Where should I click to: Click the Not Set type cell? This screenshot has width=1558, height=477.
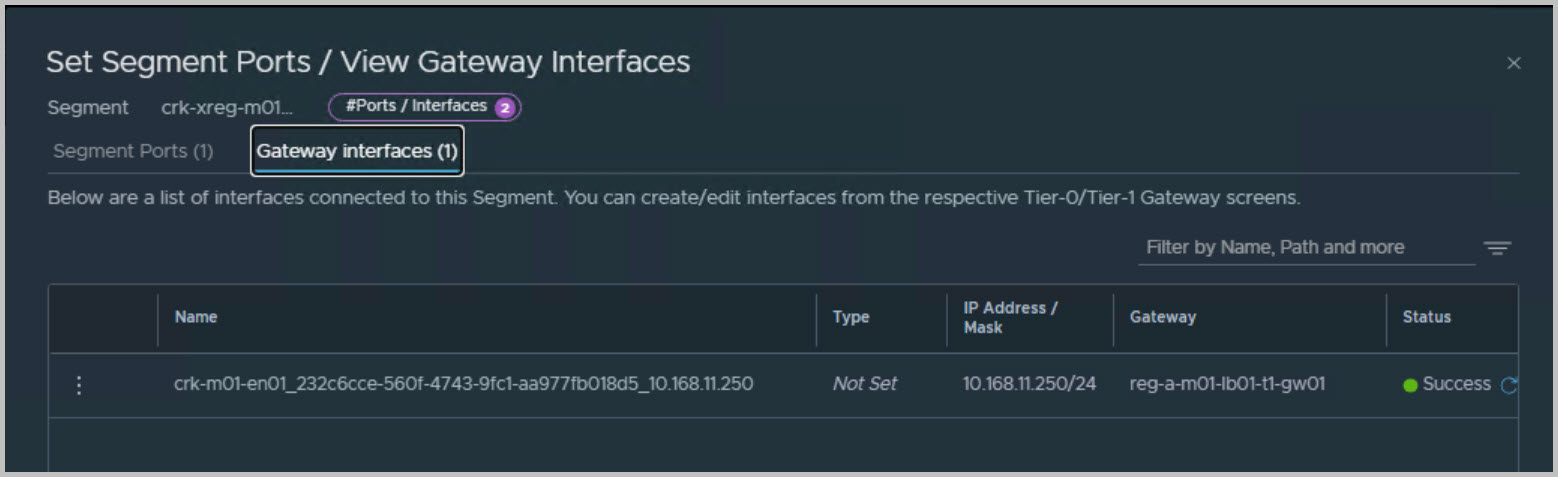(864, 384)
